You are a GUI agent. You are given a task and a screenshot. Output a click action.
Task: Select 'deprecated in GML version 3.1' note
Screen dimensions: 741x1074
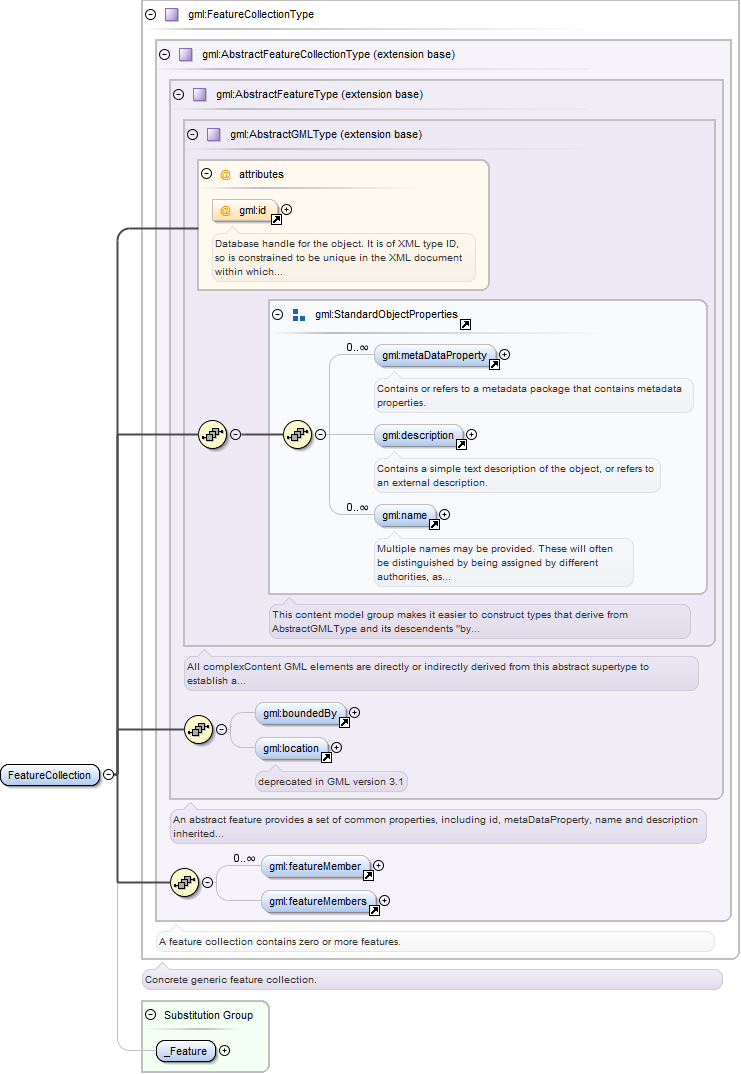(331, 782)
